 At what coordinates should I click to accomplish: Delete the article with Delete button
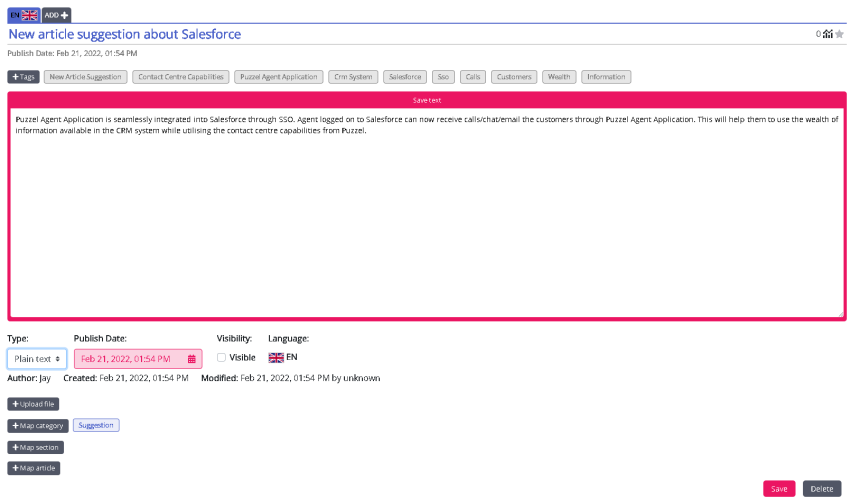(822, 489)
